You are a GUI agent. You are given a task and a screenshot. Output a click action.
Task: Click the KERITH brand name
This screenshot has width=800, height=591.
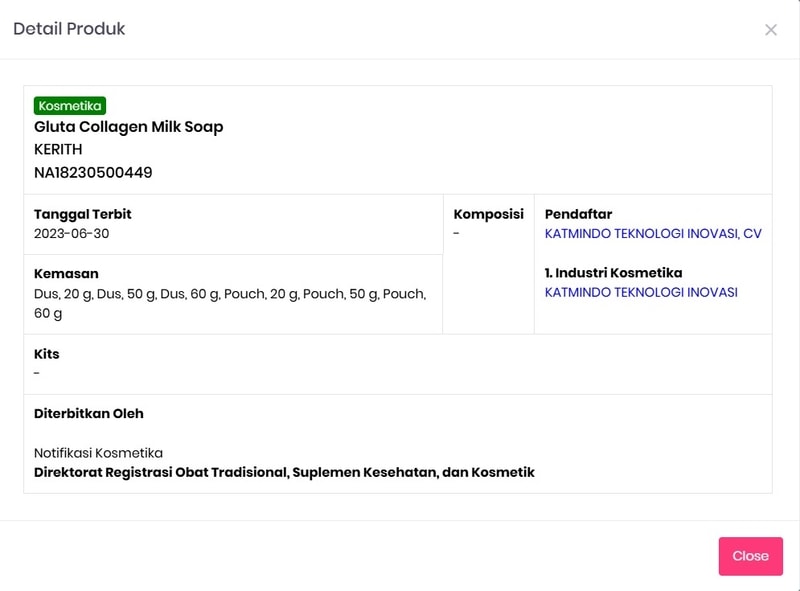(58, 150)
